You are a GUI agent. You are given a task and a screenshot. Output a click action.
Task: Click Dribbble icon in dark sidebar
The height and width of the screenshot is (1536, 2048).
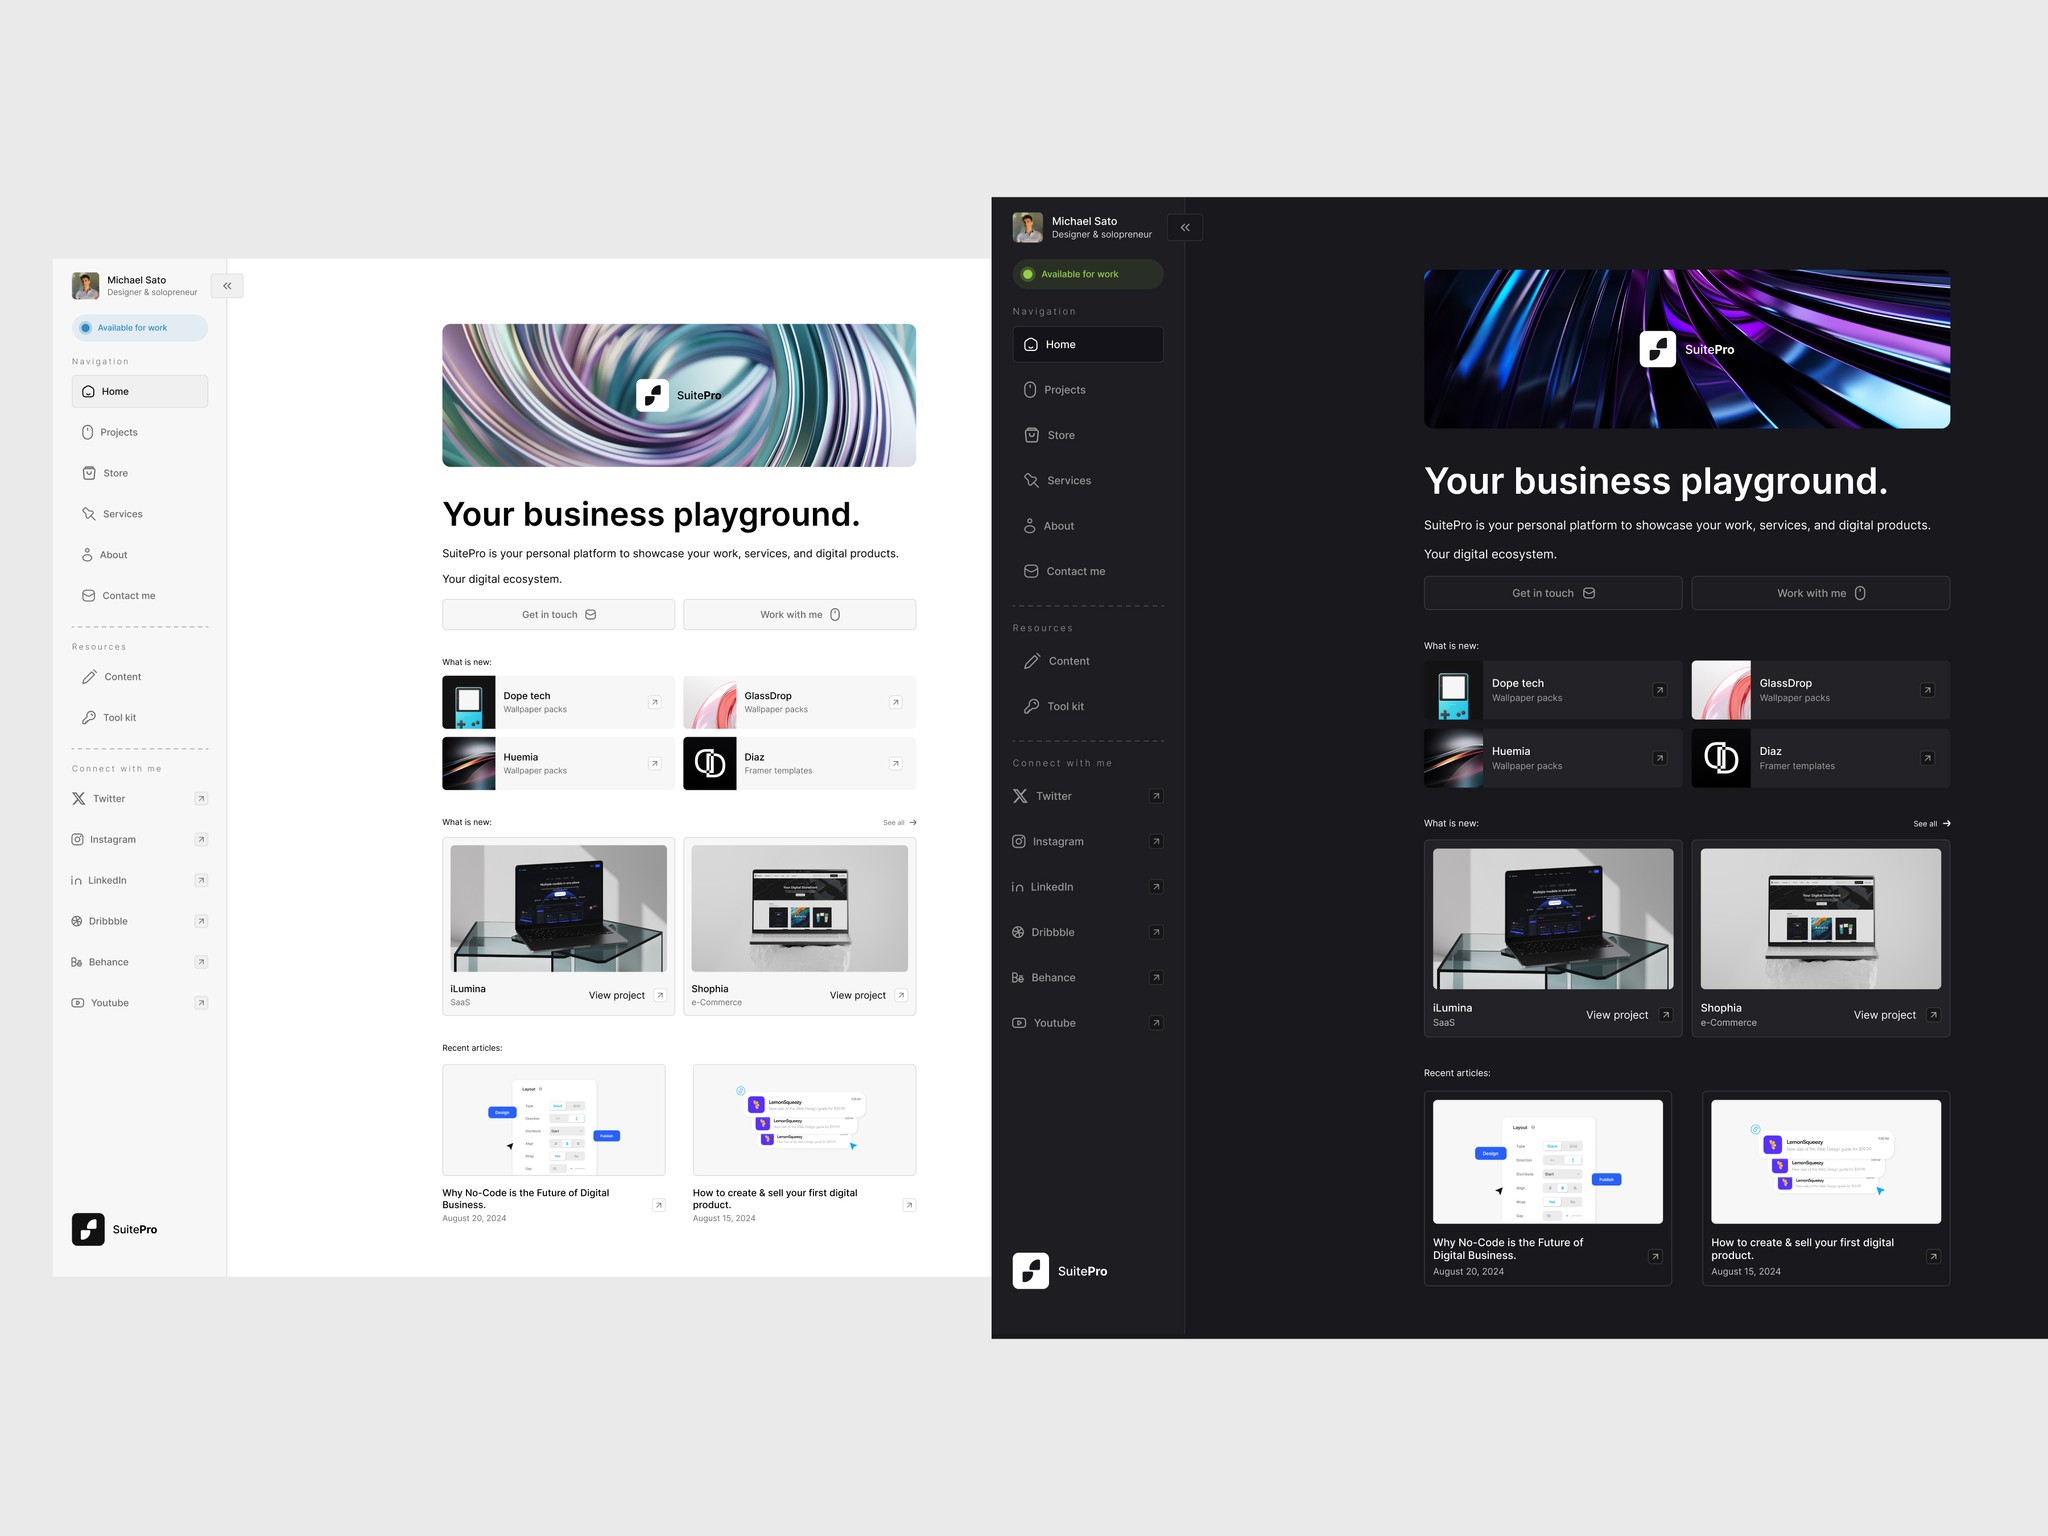[1018, 932]
